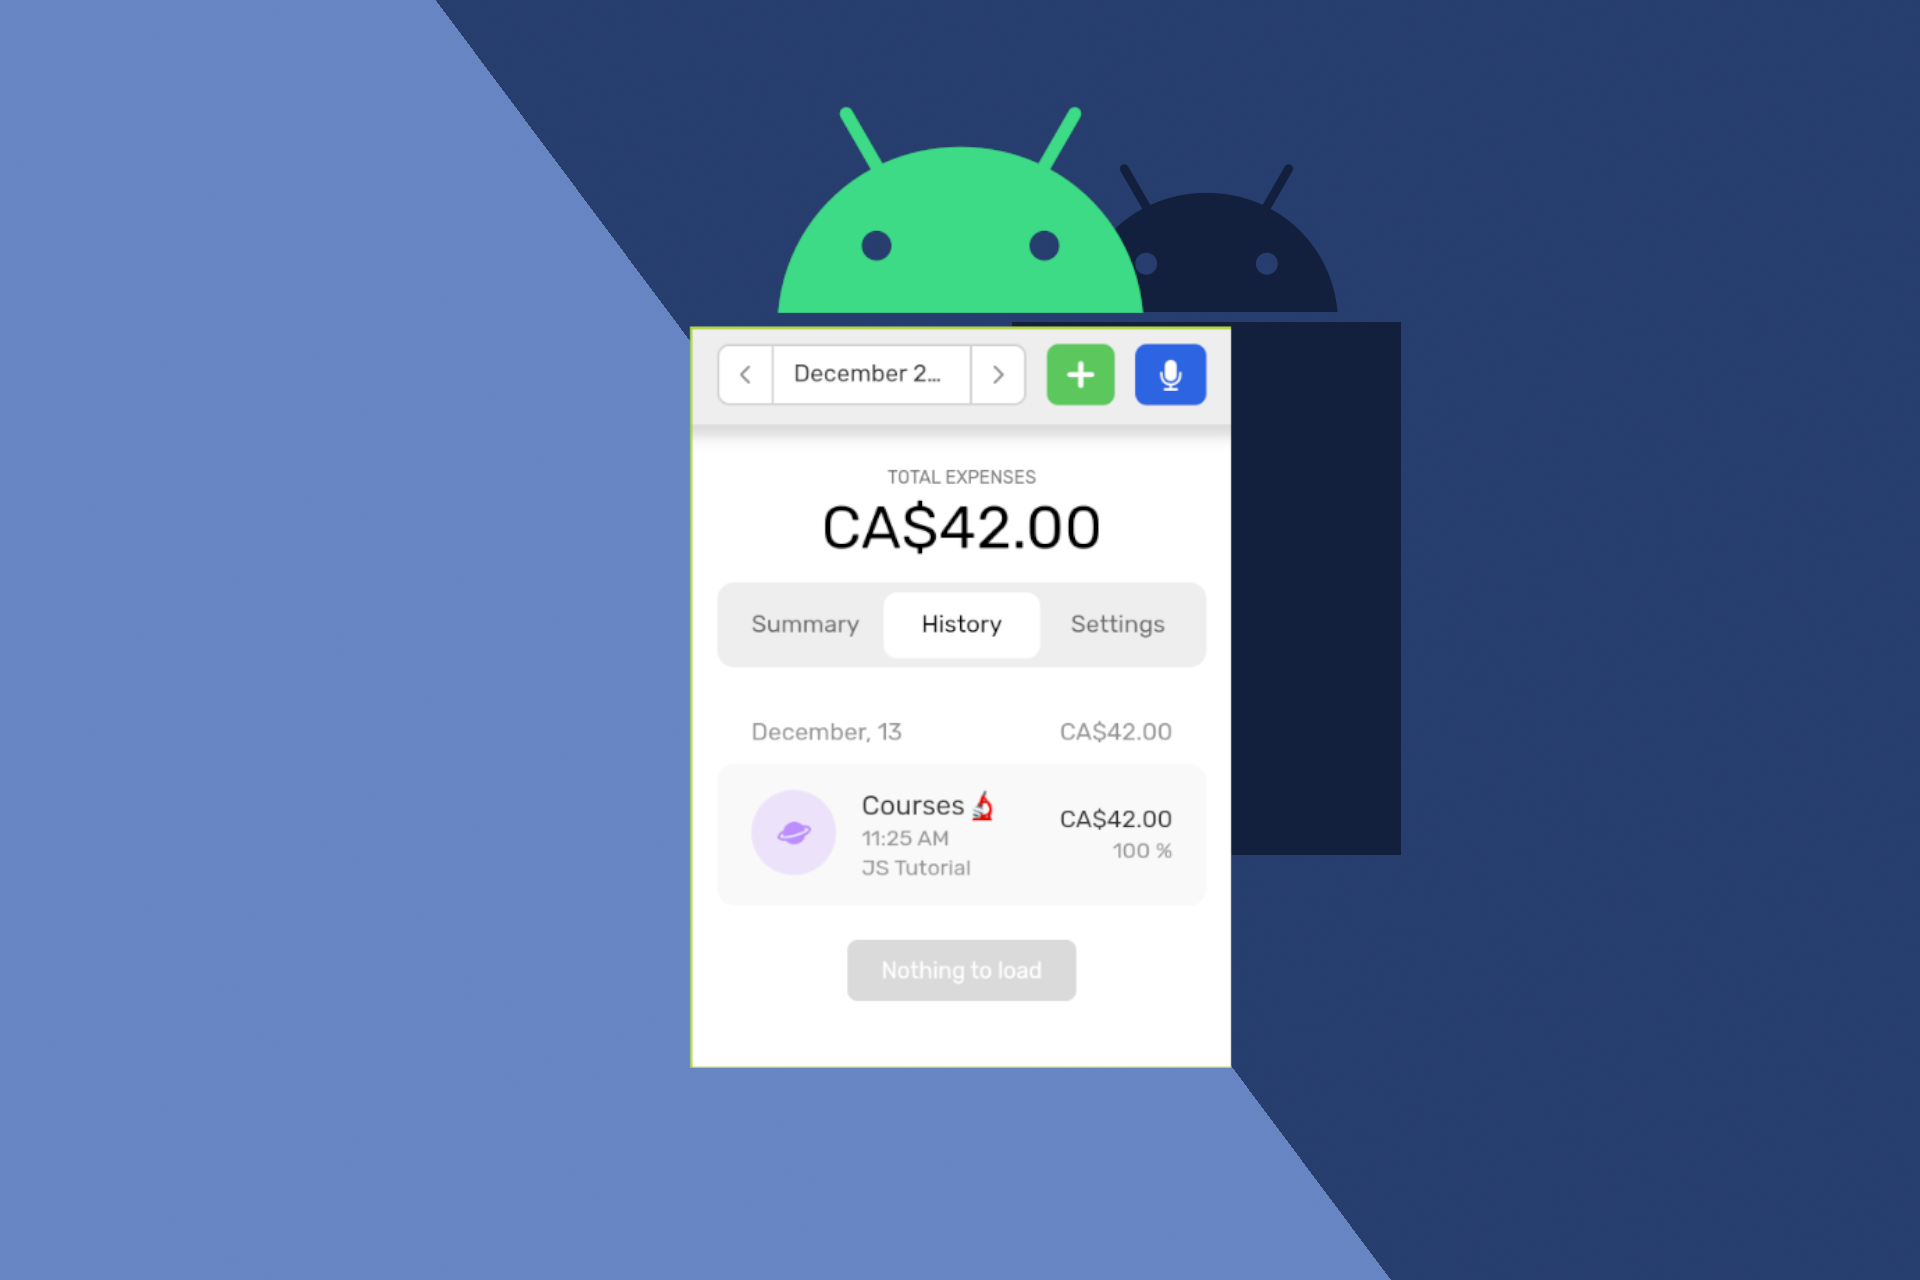Tap the December 13 date header row
Viewport: 1920px width, 1280px height.
[961, 729]
